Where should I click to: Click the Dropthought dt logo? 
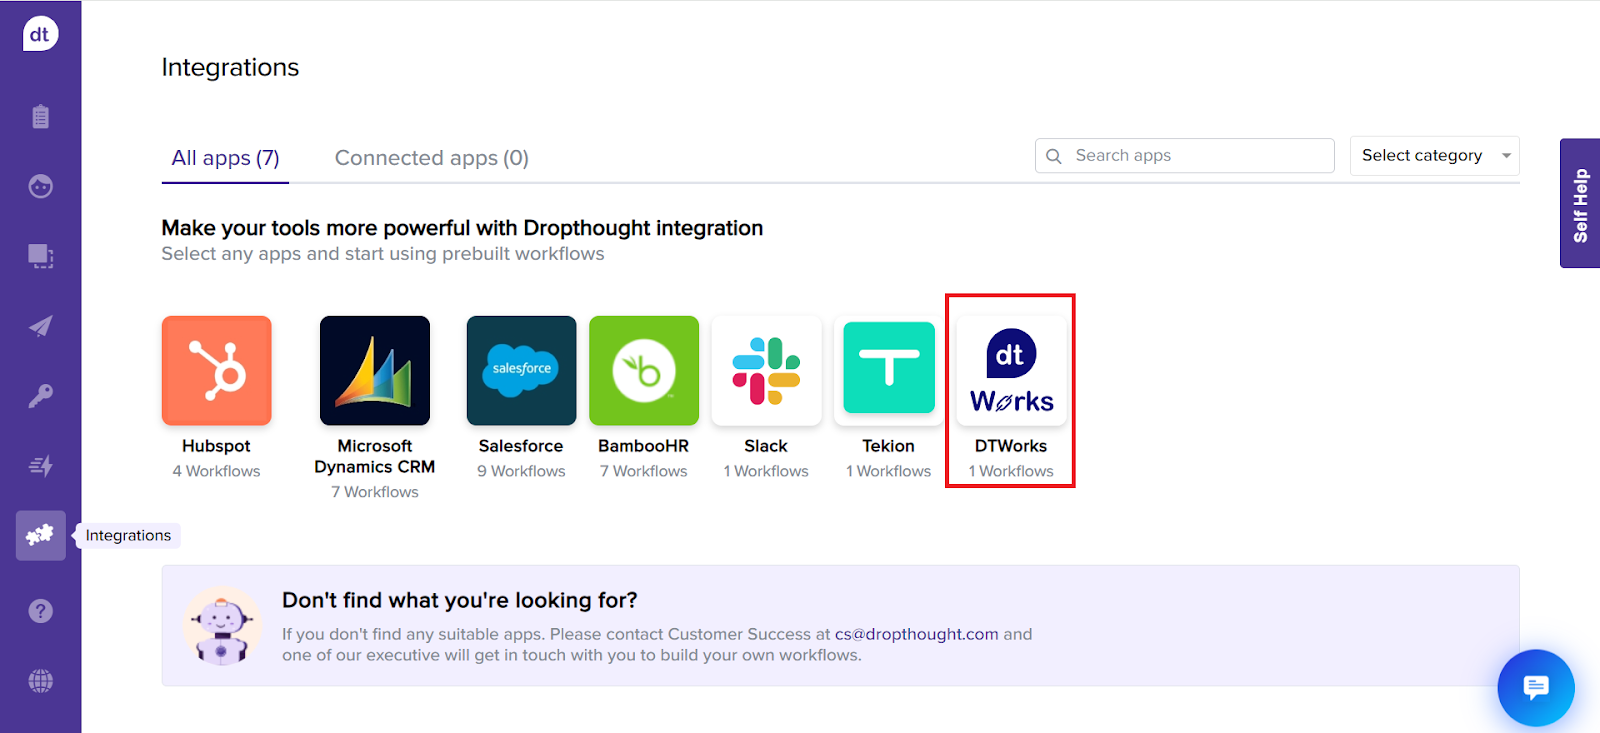pyautogui.click(x=40, y=34)
